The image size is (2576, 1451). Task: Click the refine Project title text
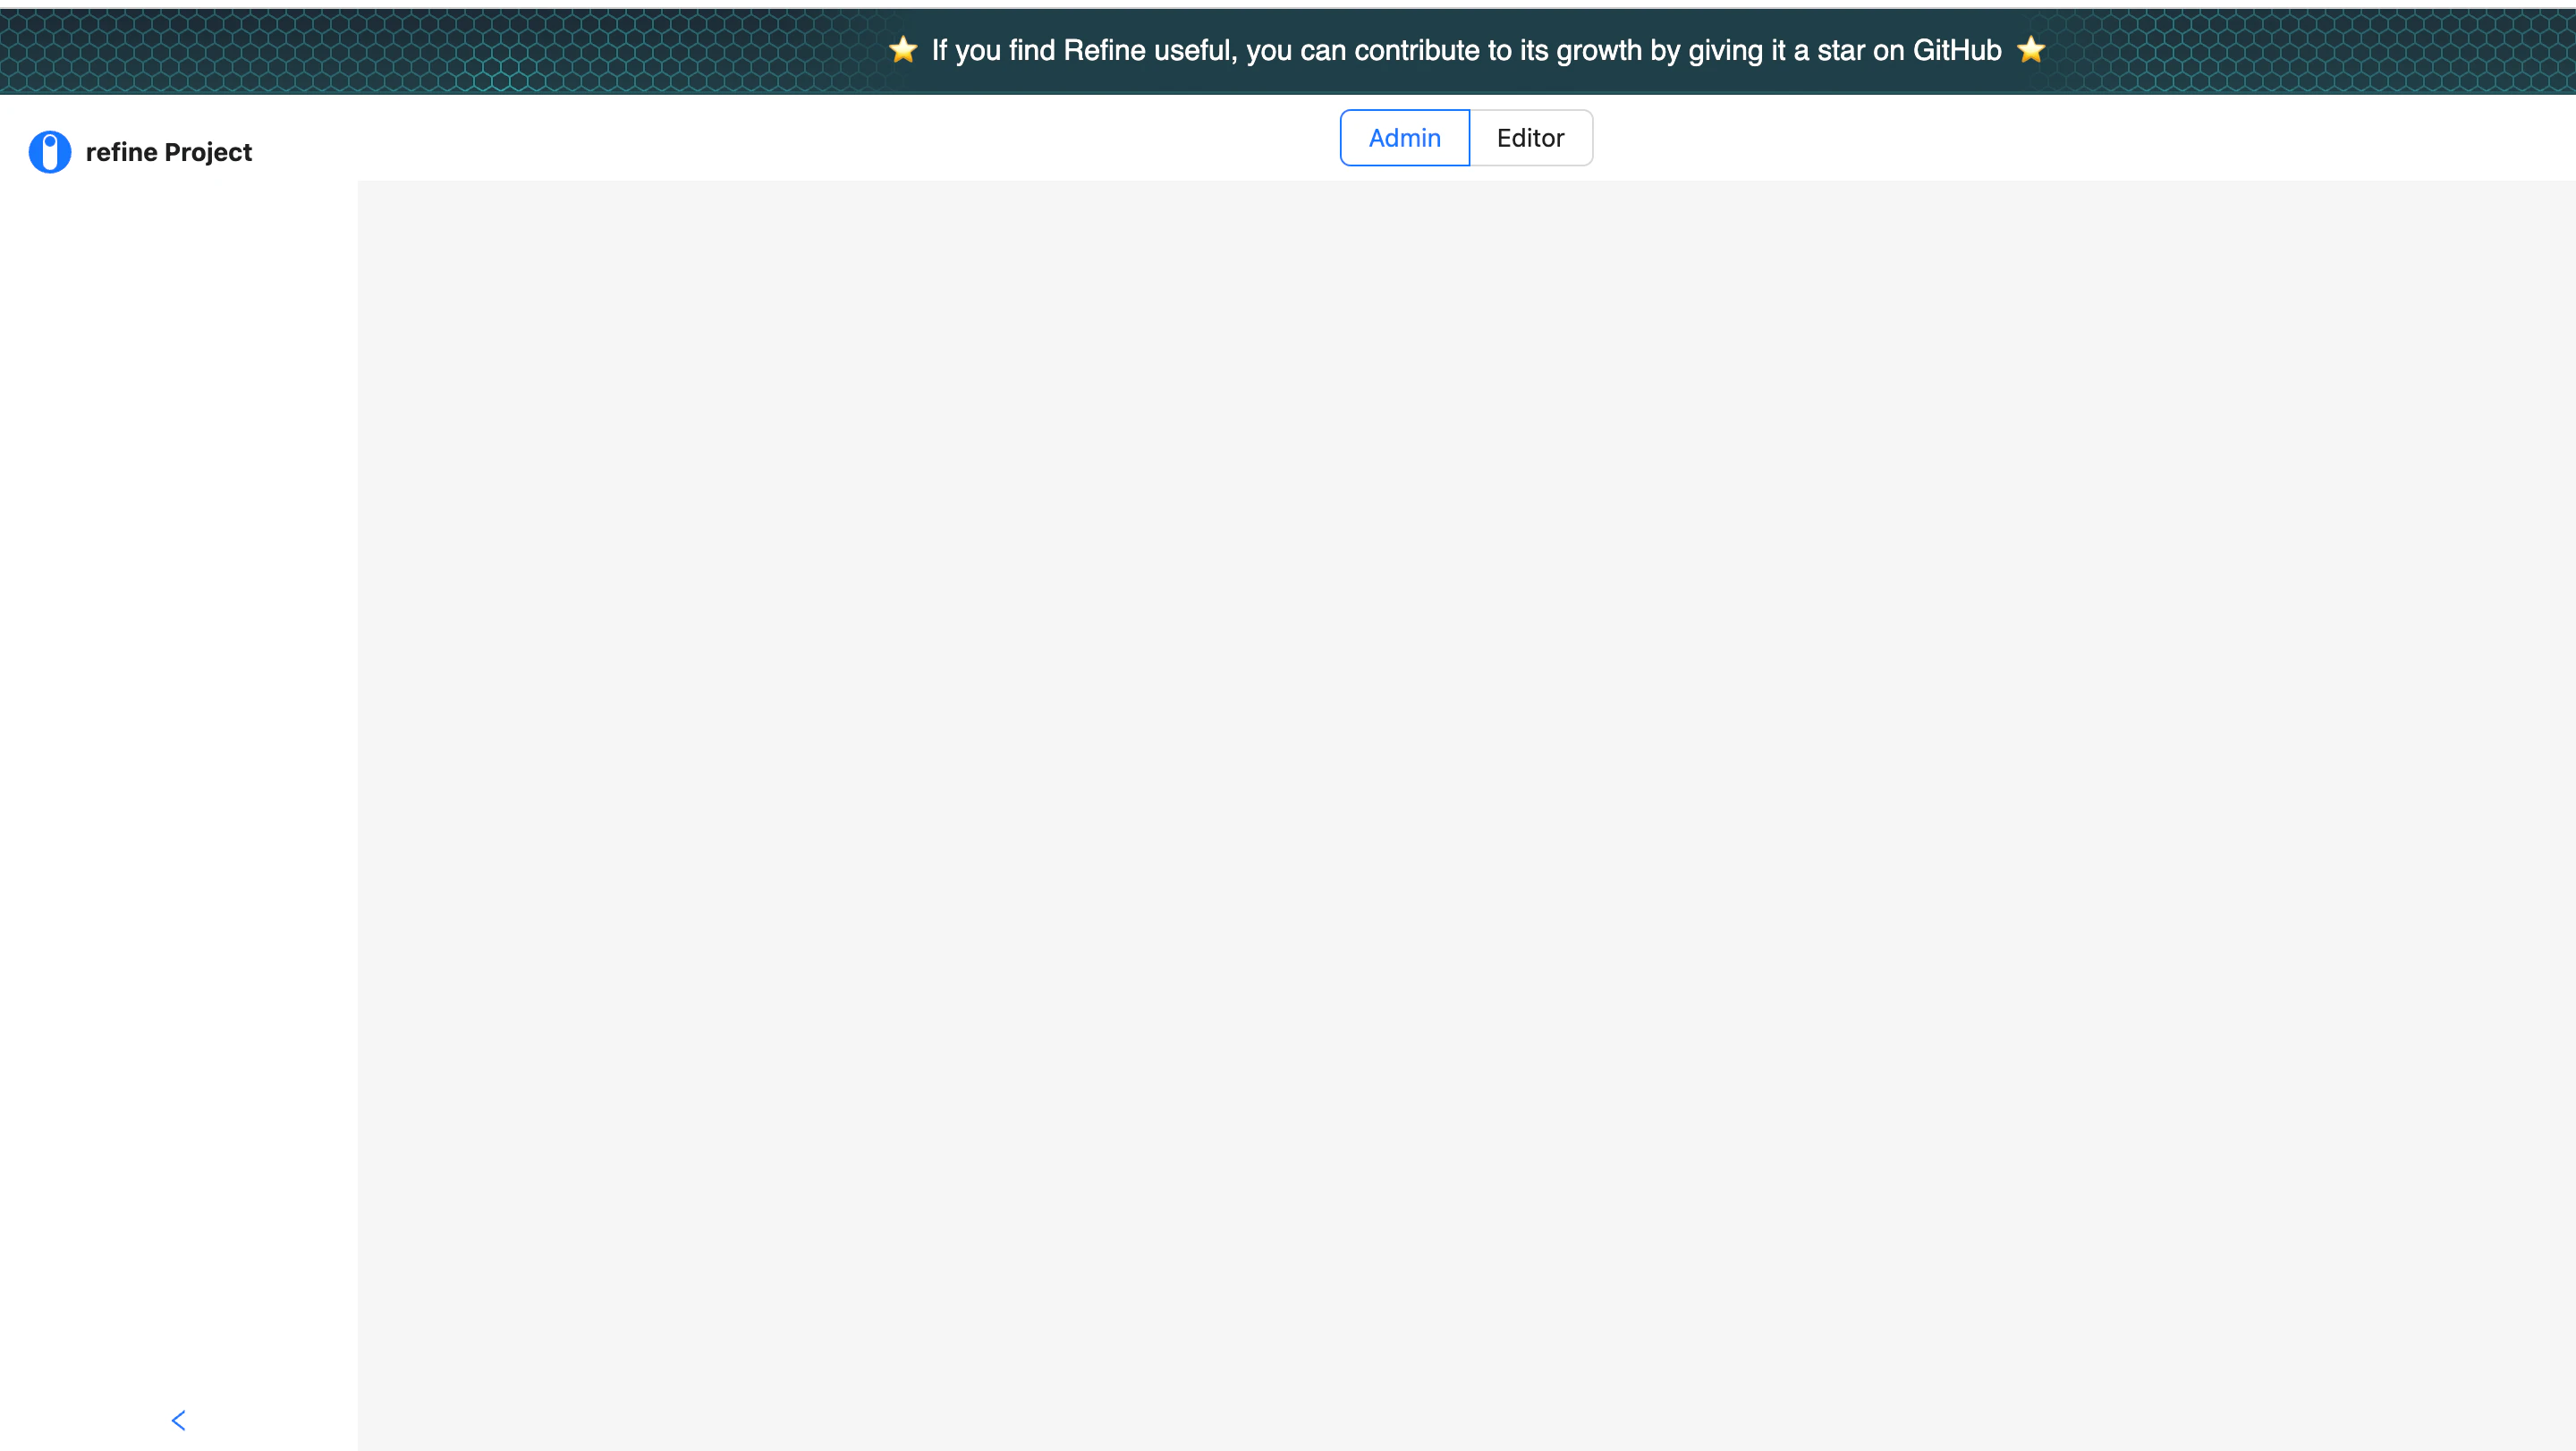point(169,151)
